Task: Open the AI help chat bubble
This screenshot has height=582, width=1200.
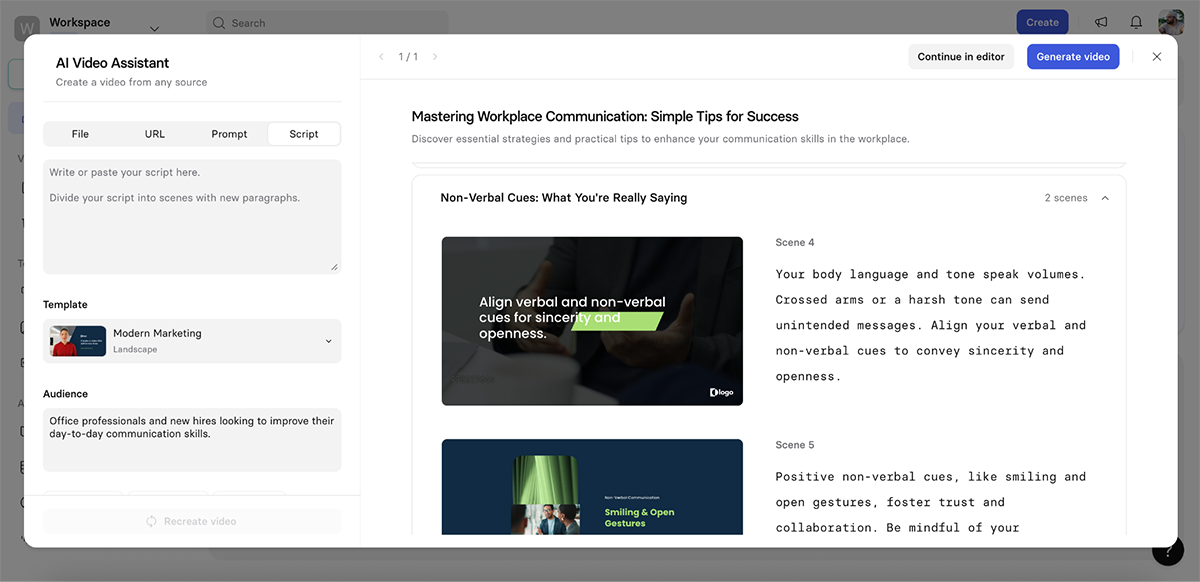Action: [1166, 549]
